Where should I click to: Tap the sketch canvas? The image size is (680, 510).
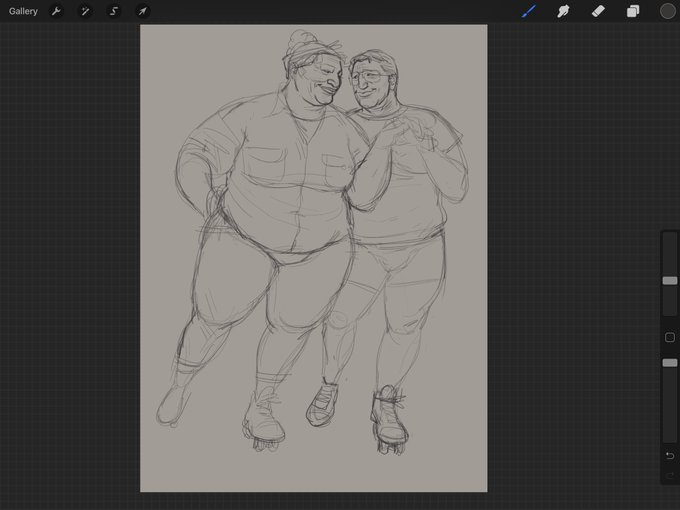(314, 258)
